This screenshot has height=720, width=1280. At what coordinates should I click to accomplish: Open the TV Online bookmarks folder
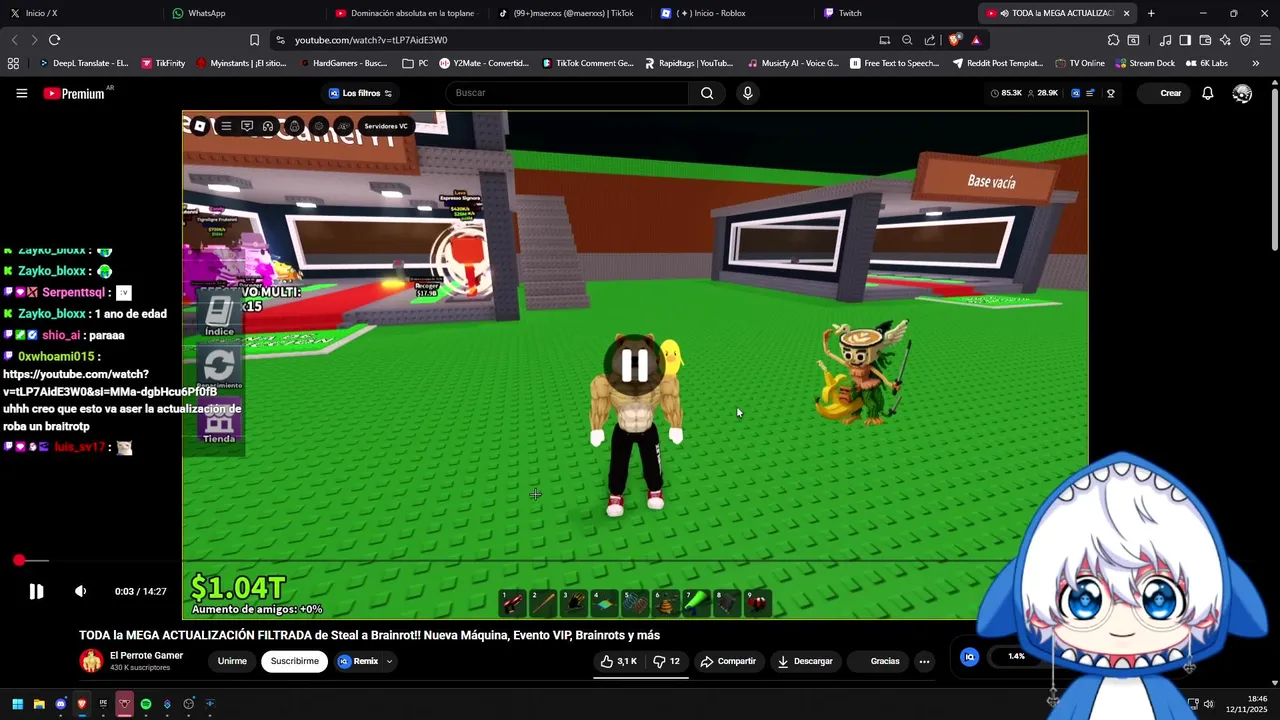[1080, 63]
